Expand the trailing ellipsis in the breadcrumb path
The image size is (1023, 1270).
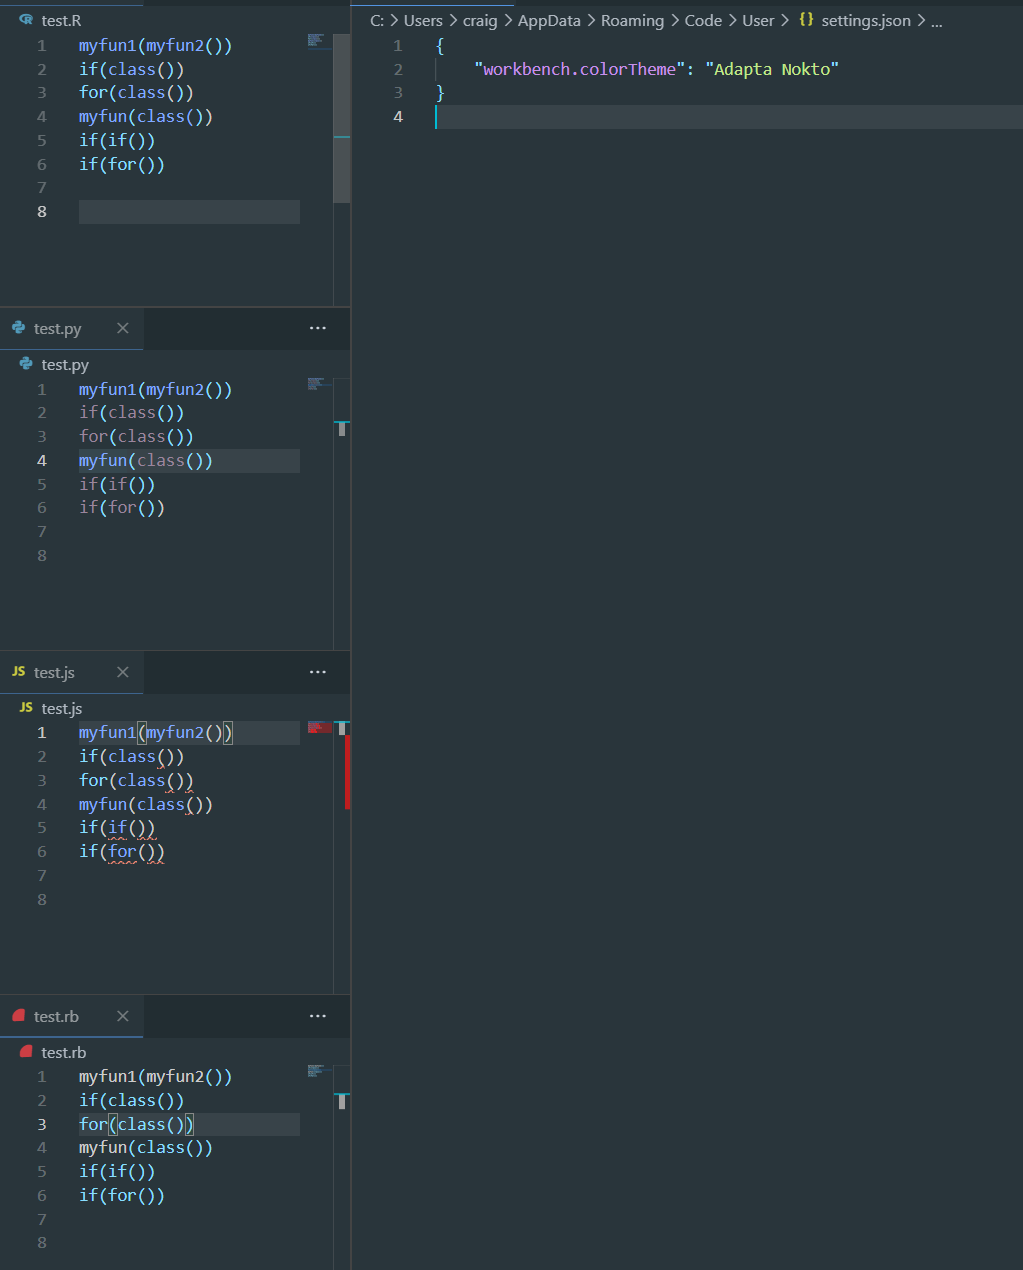[x=936, y=20]
